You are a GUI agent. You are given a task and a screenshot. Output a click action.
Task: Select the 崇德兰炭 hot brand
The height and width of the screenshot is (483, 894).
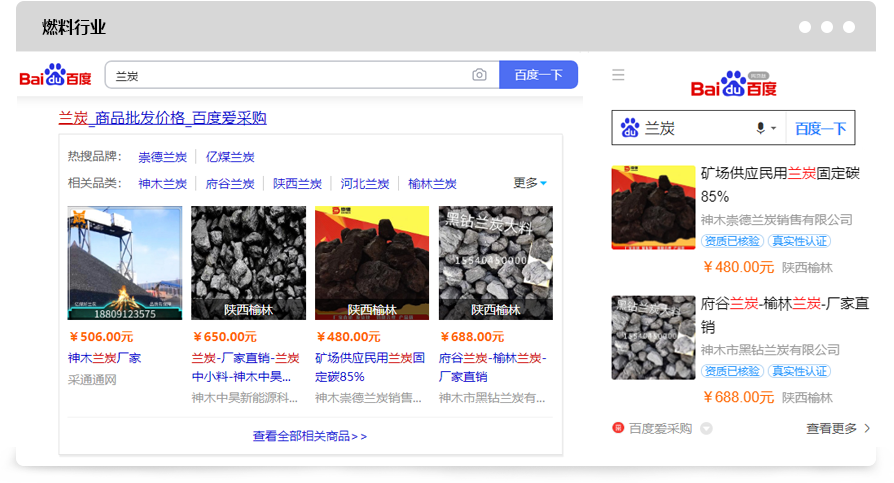point(162,157)
